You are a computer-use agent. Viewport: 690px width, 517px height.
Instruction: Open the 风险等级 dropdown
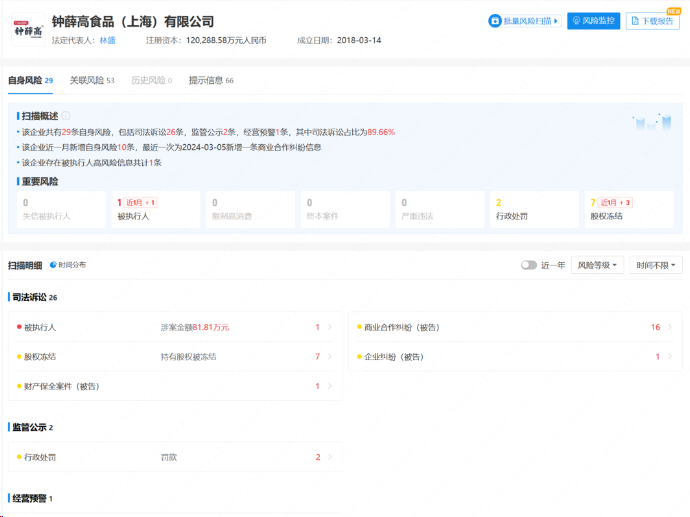pyautogui.click(x=597, y=265)
